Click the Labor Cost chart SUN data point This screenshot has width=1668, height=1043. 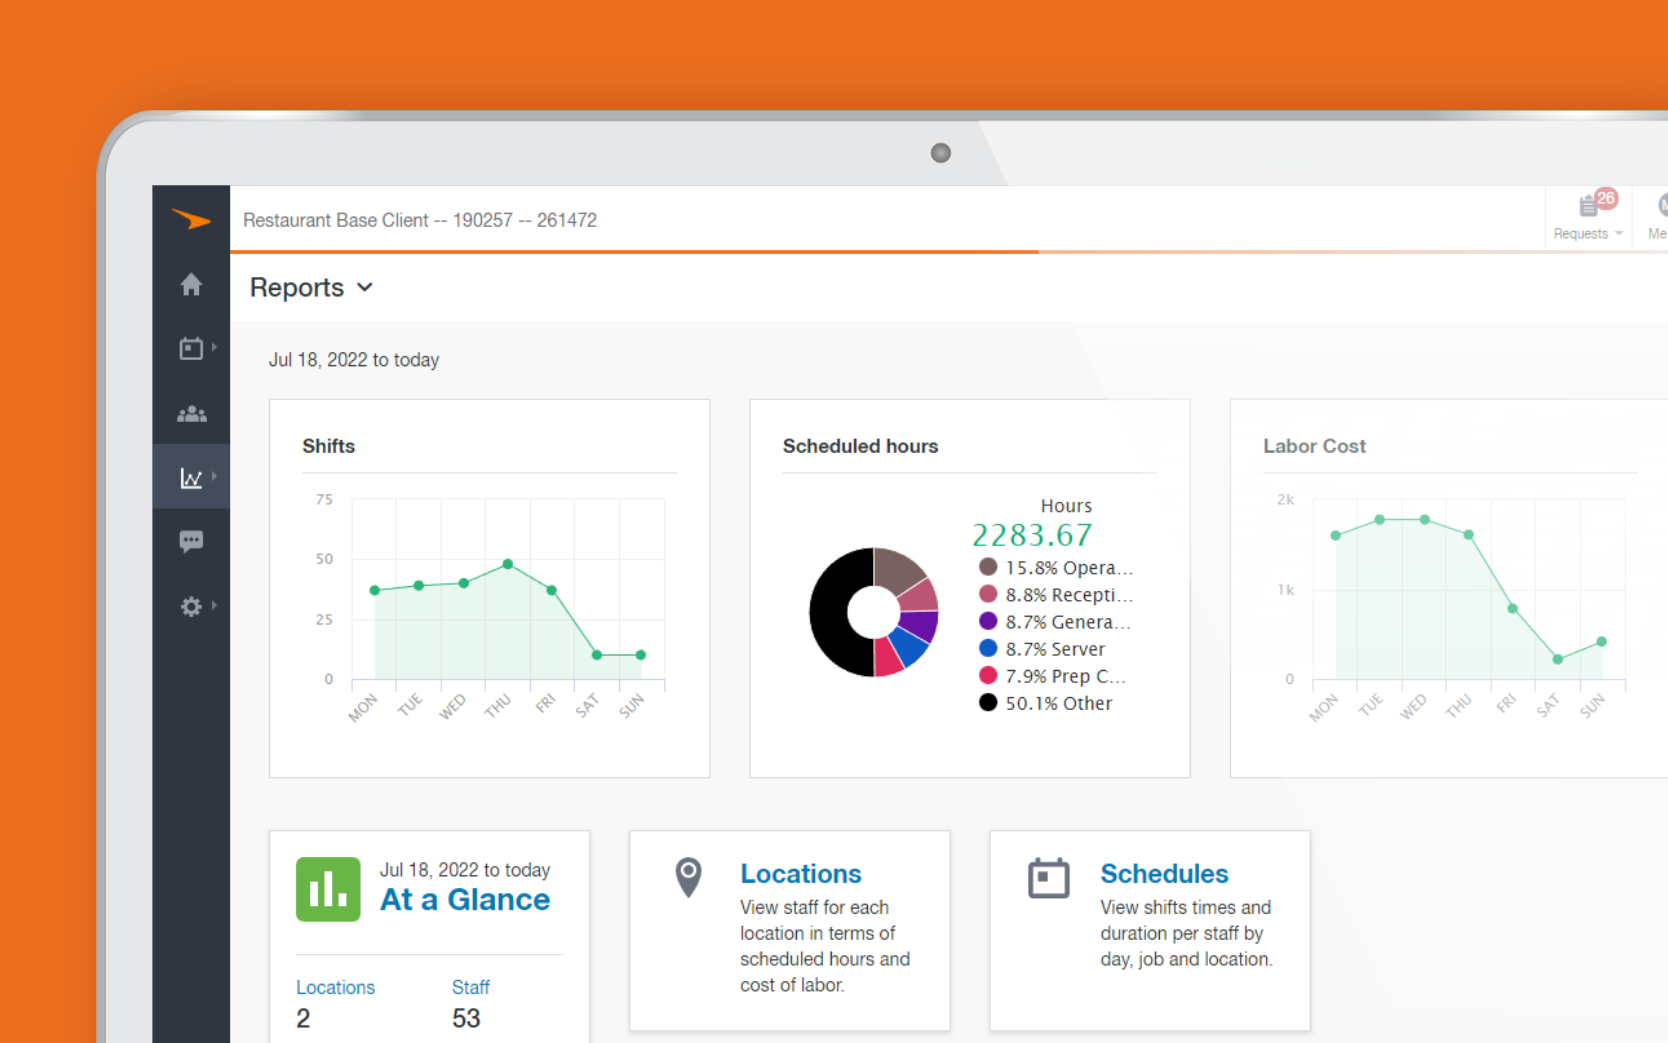pos(1601,642)
